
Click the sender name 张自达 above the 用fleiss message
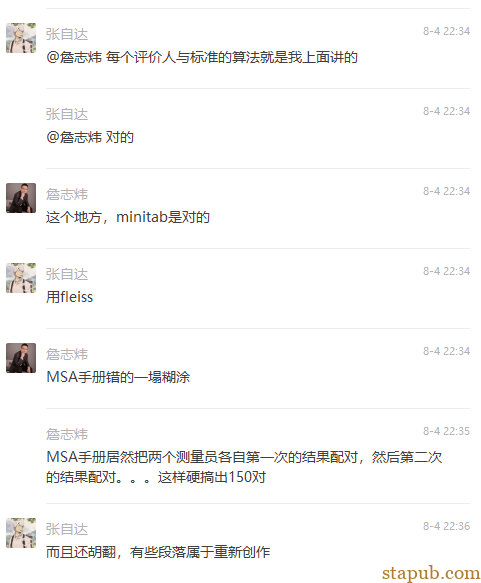pyautogui.click(x=67, y=274)
